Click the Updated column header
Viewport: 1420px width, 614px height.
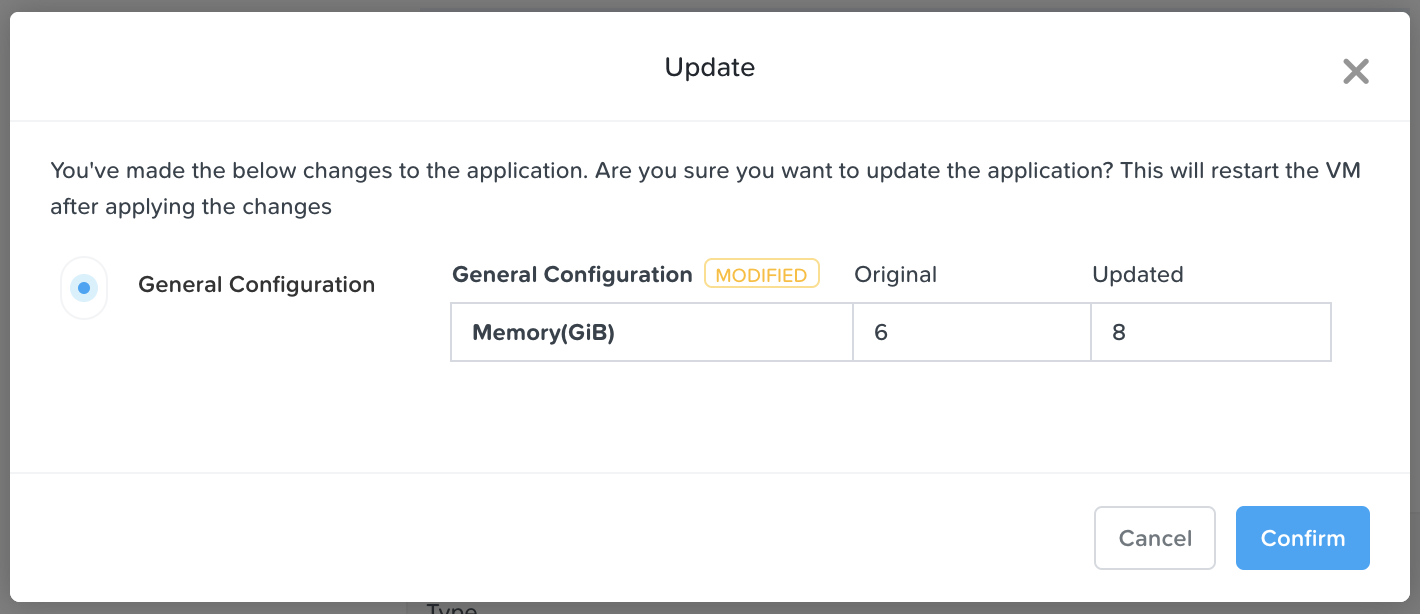[1137, 274]
